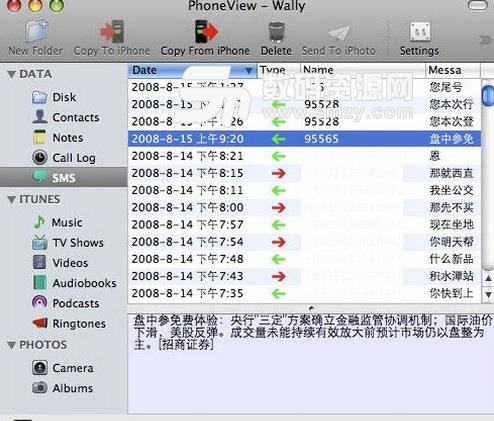Screen dimensions: 494x421
Task: Sort by the Type column header
Action: tap(279, 70)
